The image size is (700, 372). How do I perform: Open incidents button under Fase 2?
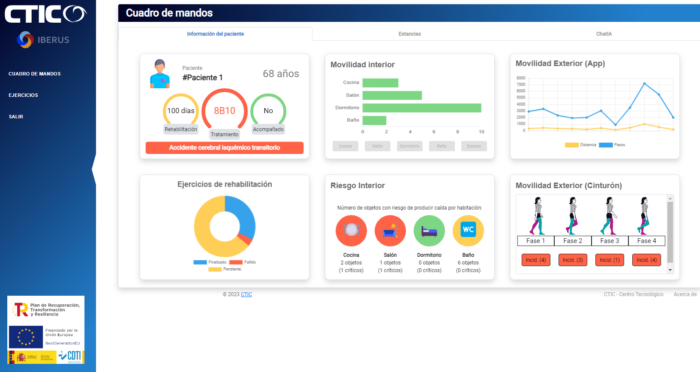573,260
